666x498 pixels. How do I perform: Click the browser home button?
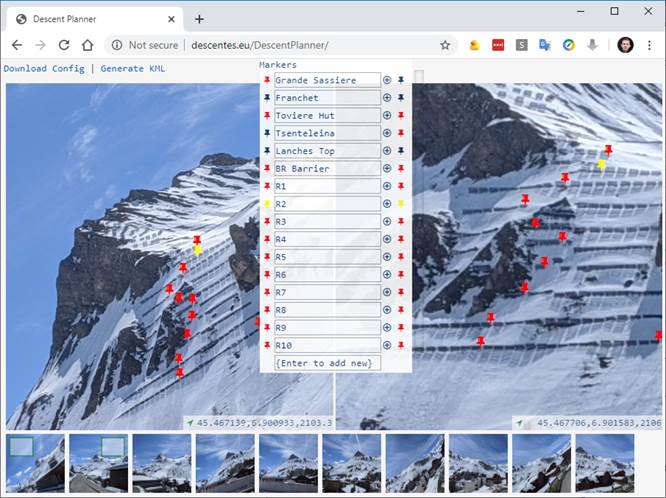point(87,45)
